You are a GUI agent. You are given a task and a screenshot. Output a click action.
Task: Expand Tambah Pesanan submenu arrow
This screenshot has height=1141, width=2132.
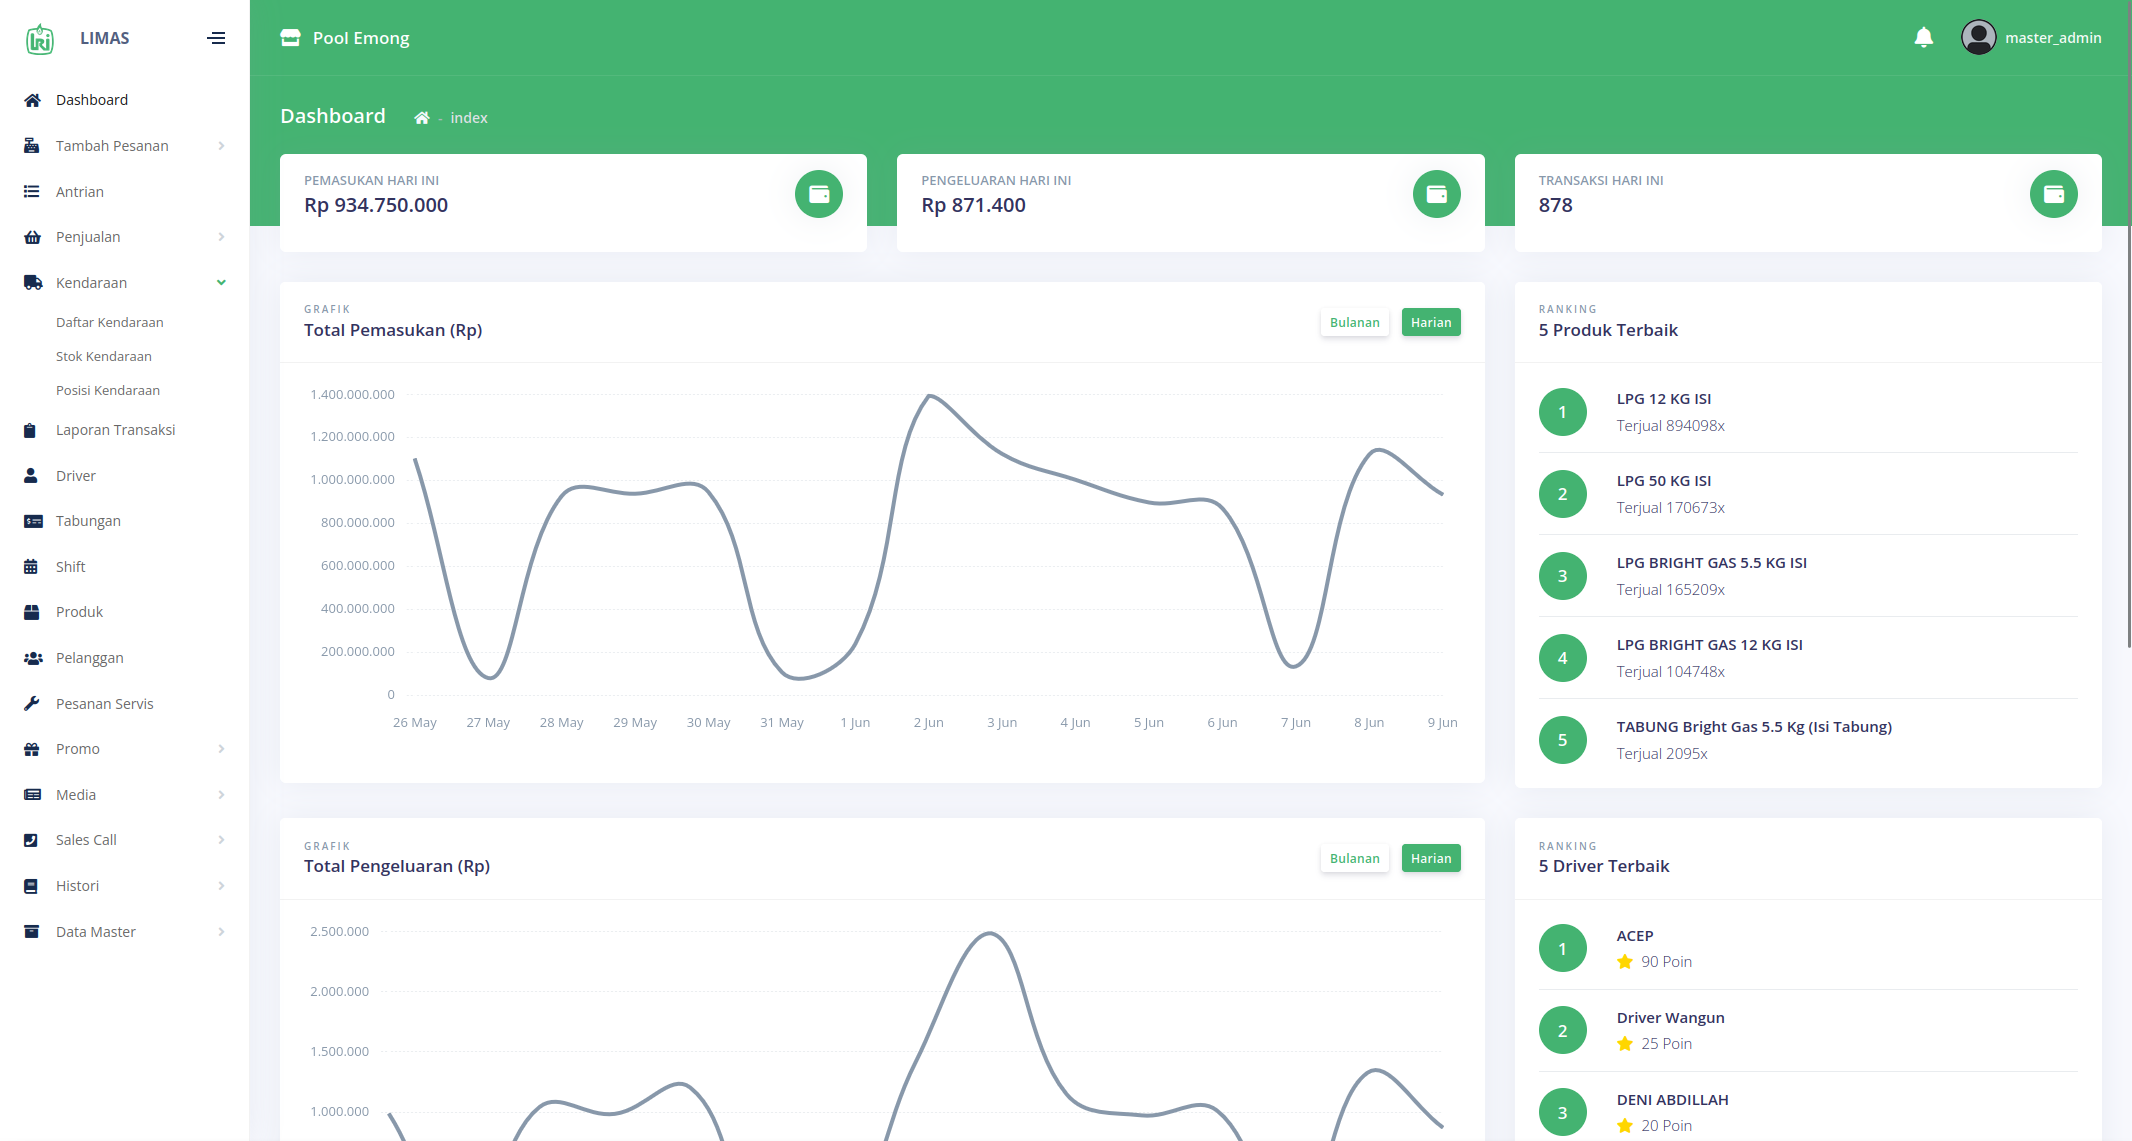221,146
